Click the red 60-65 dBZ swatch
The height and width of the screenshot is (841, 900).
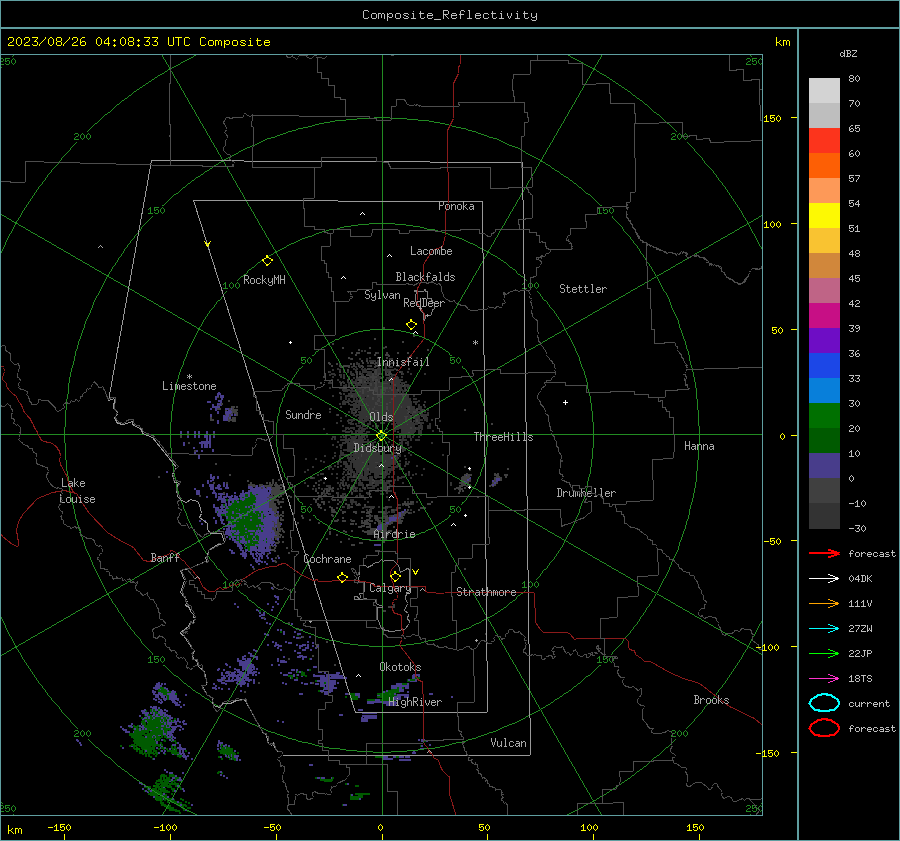824,141
